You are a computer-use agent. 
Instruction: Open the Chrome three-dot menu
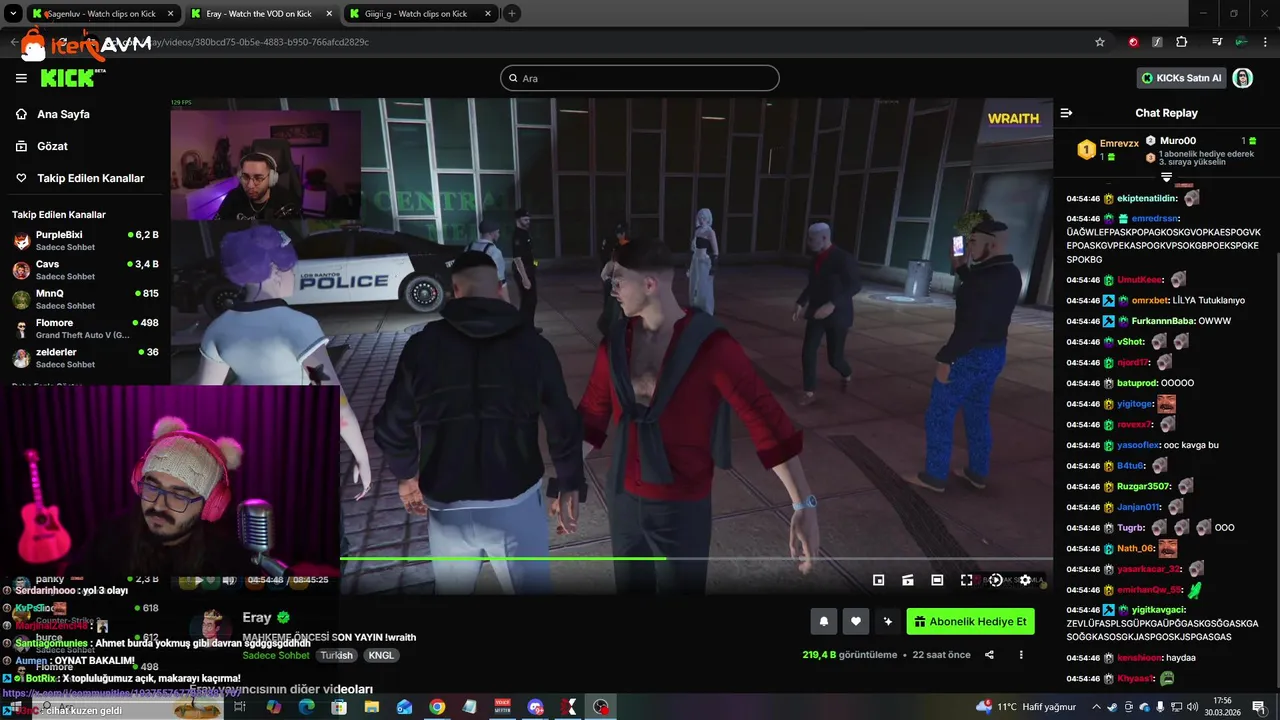(1265, 42)
